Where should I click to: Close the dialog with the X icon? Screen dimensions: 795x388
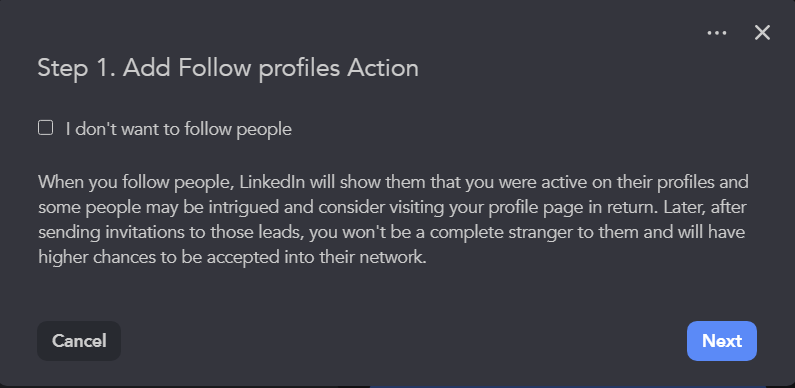tap(762, 33)
